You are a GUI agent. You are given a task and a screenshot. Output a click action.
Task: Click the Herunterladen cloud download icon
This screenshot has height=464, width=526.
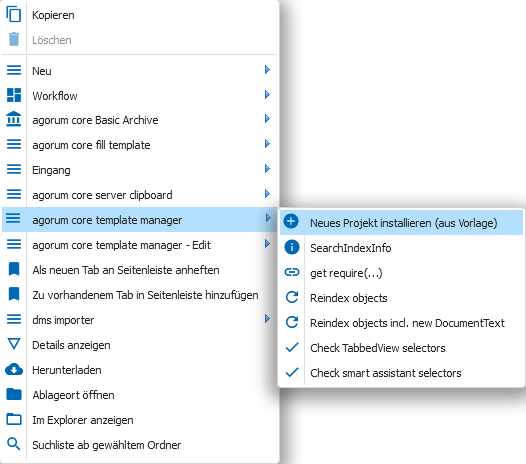coord(14,369)
